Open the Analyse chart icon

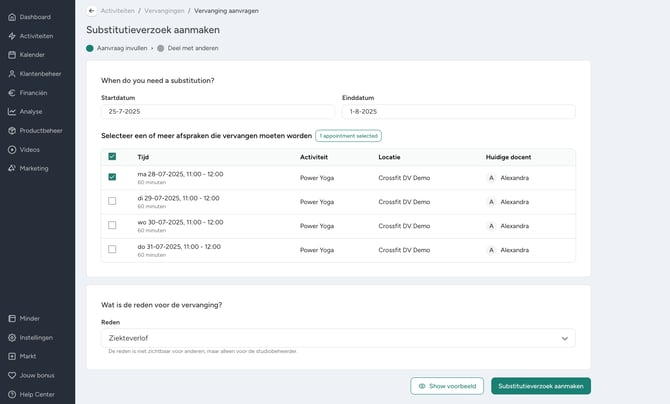[x=12, y=112]
